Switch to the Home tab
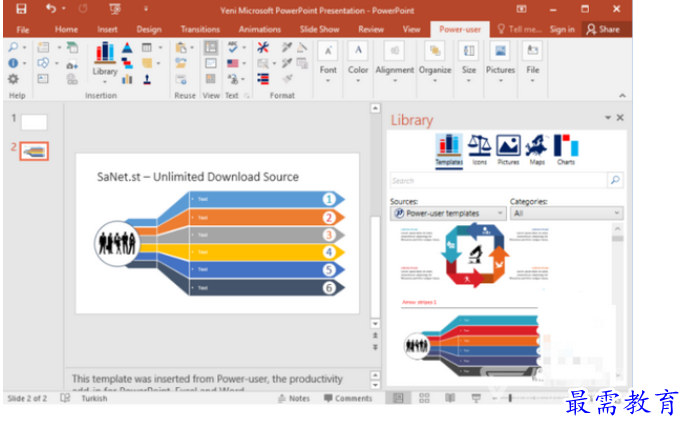 [x=66, y=29]
